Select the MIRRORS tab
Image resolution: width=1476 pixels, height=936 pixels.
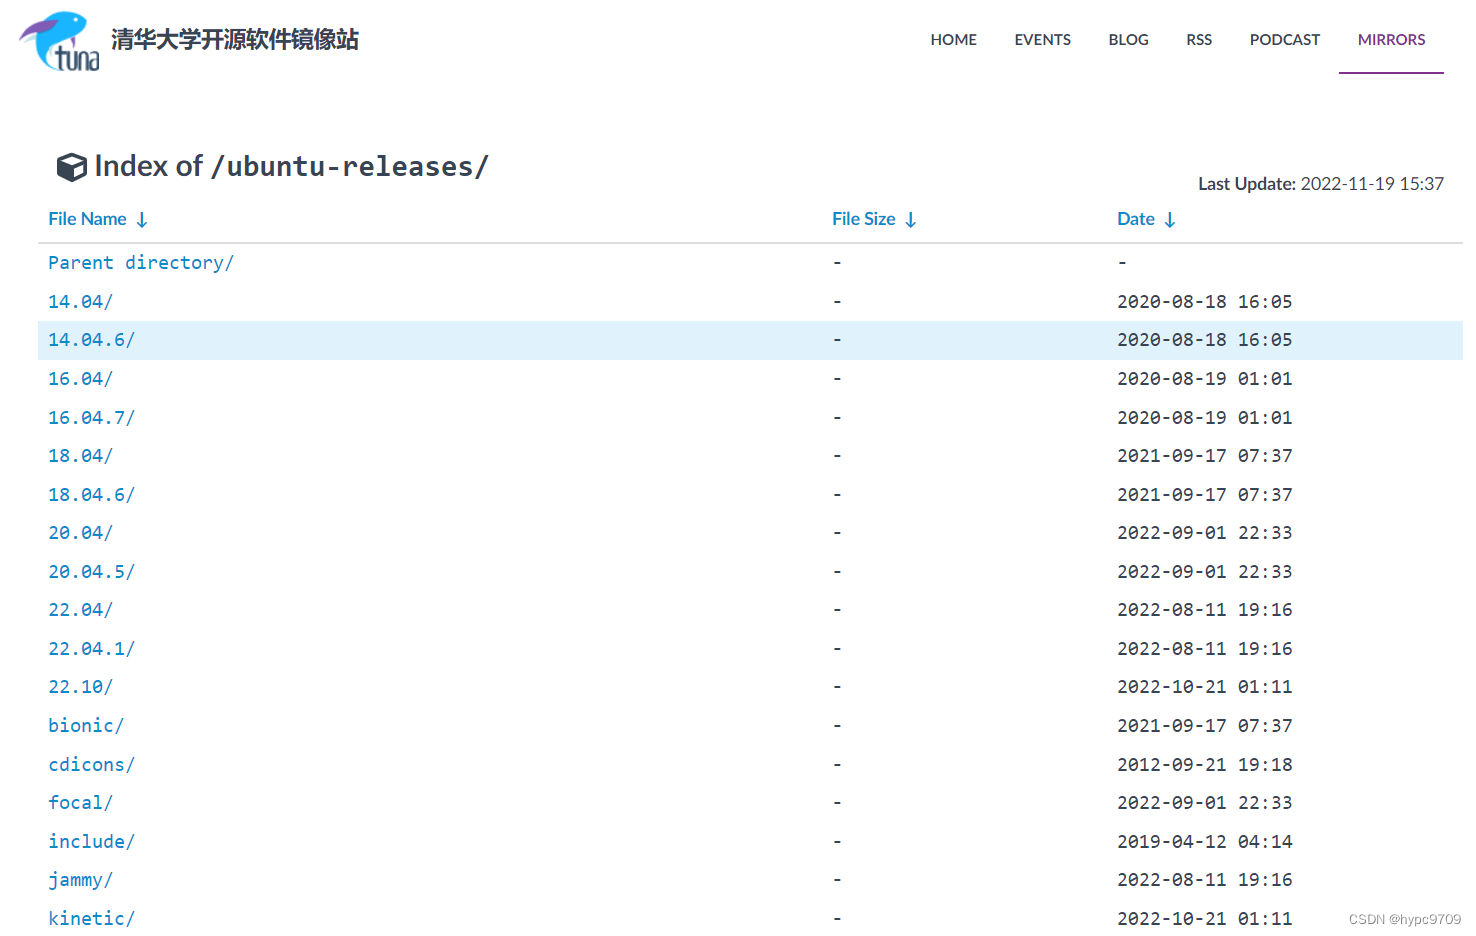click(x=1391, y=40)
